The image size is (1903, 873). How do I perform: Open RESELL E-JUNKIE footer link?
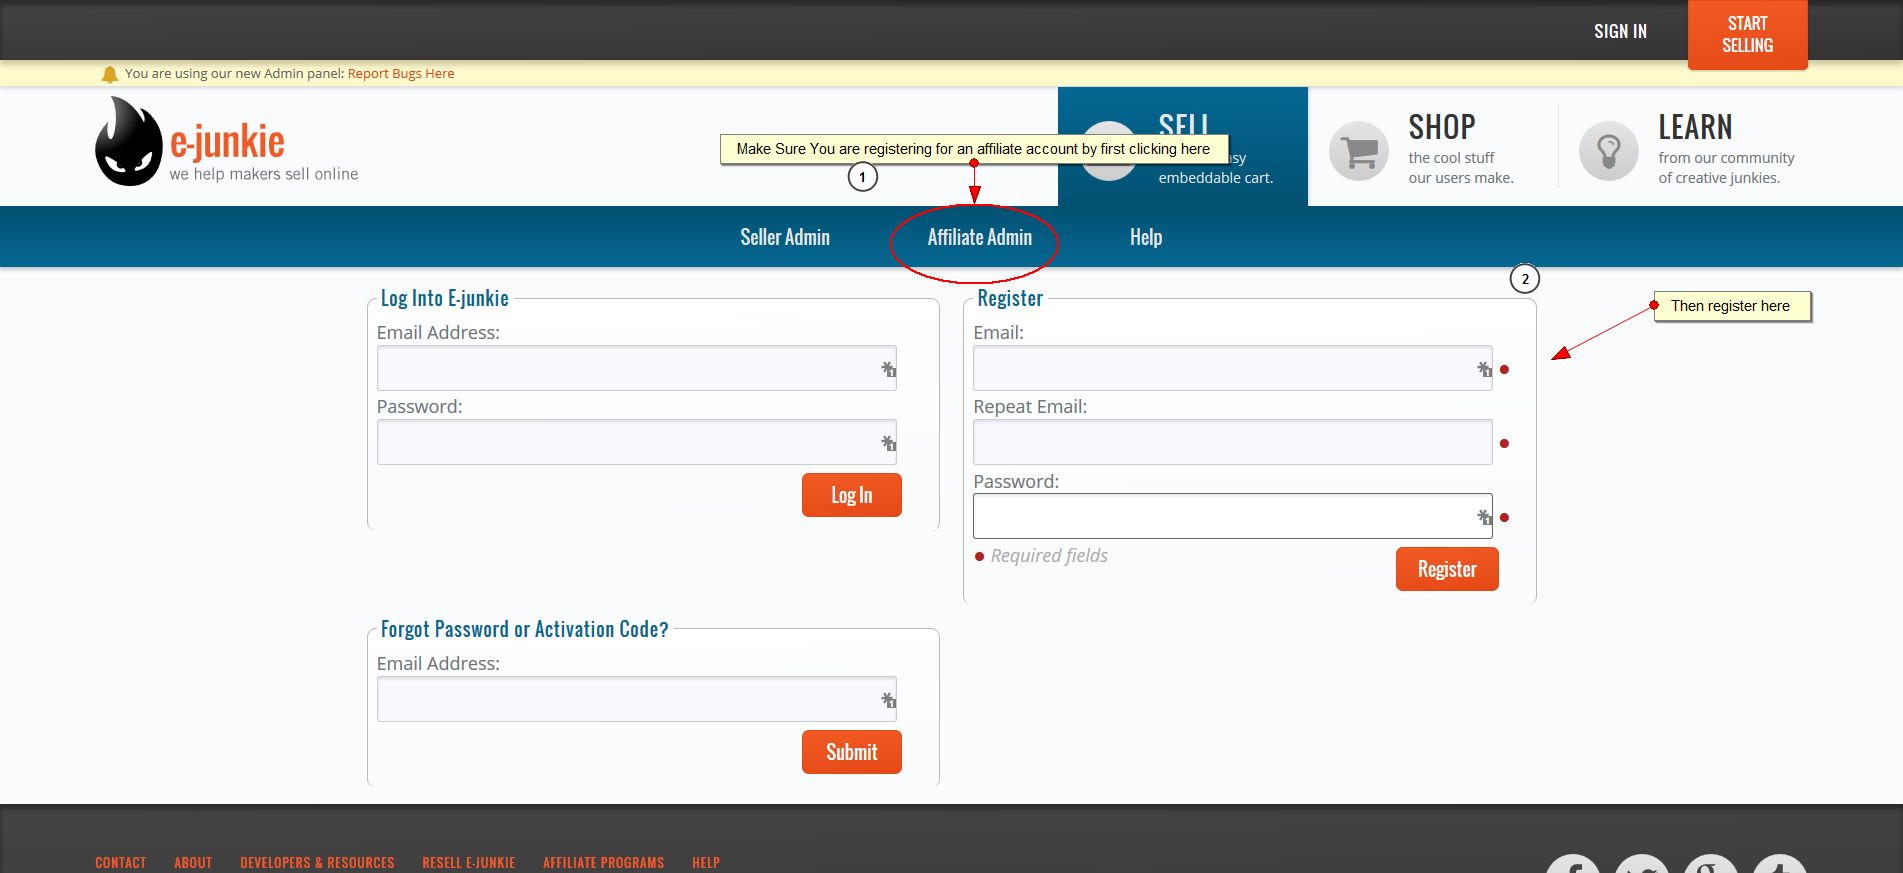(x=468, y=862)
